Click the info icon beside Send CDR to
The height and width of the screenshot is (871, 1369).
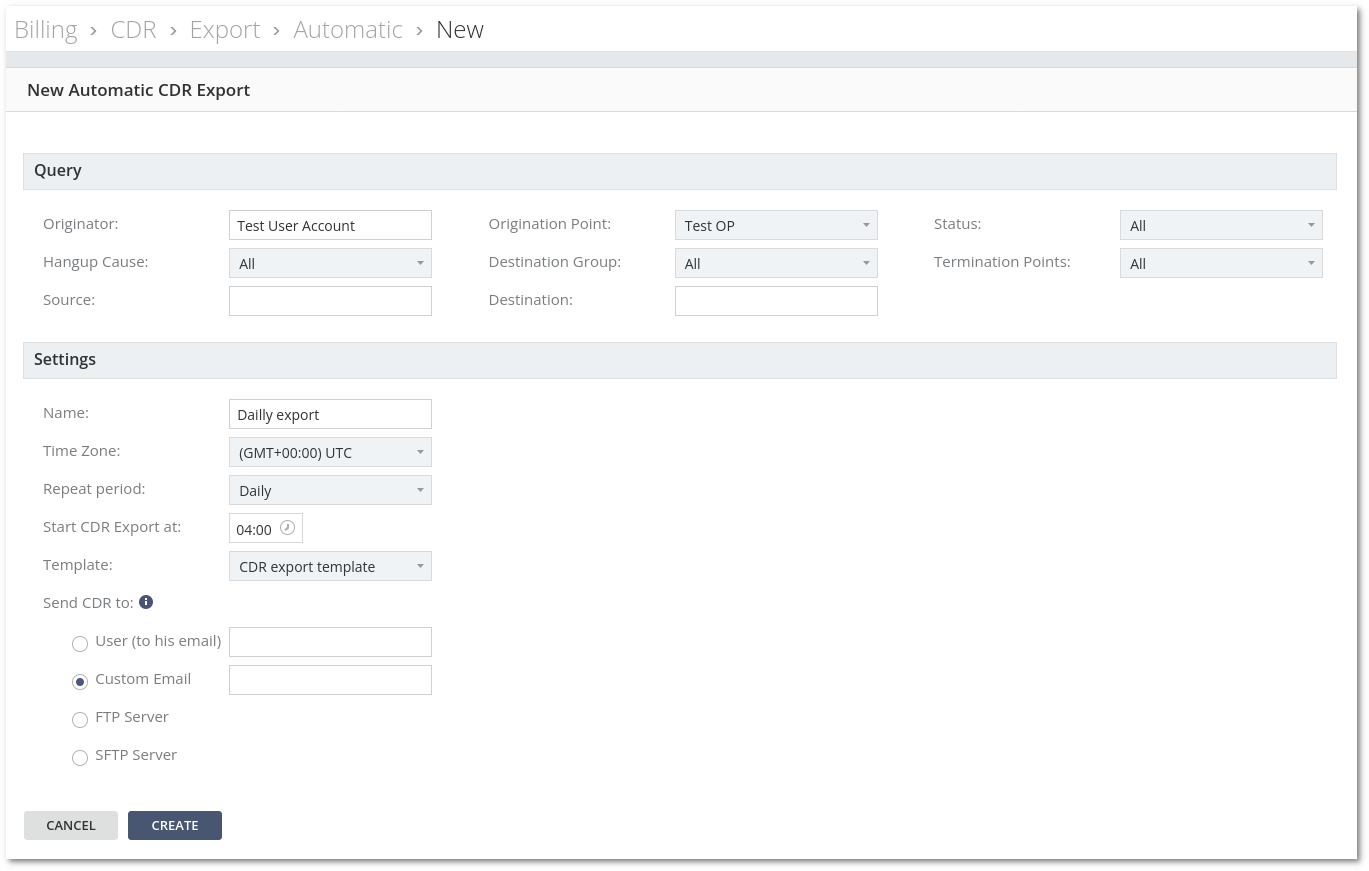tap(146, 602)
